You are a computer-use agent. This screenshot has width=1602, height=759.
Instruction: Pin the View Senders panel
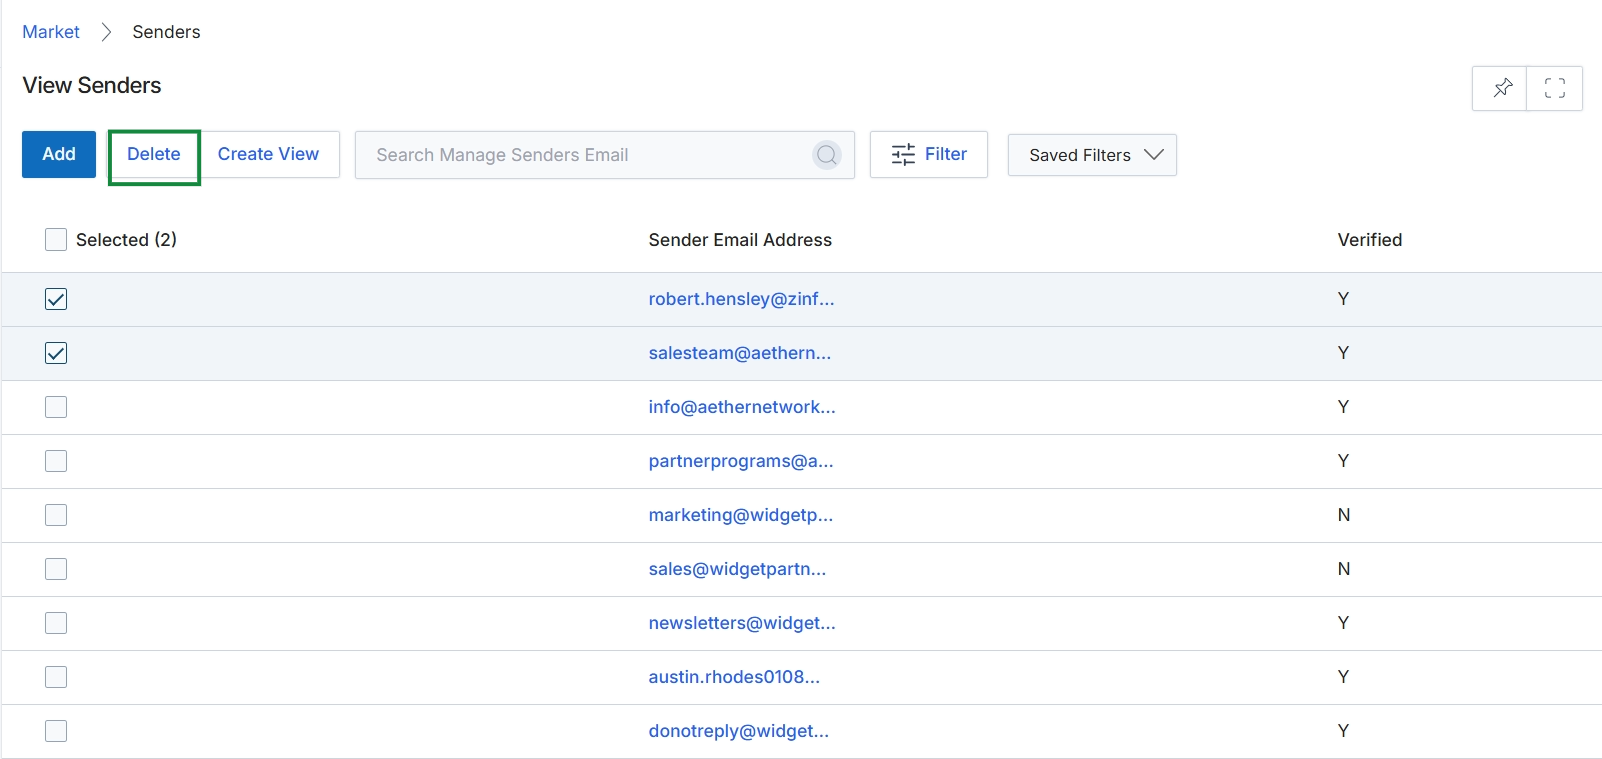[x=1500, y=88]
